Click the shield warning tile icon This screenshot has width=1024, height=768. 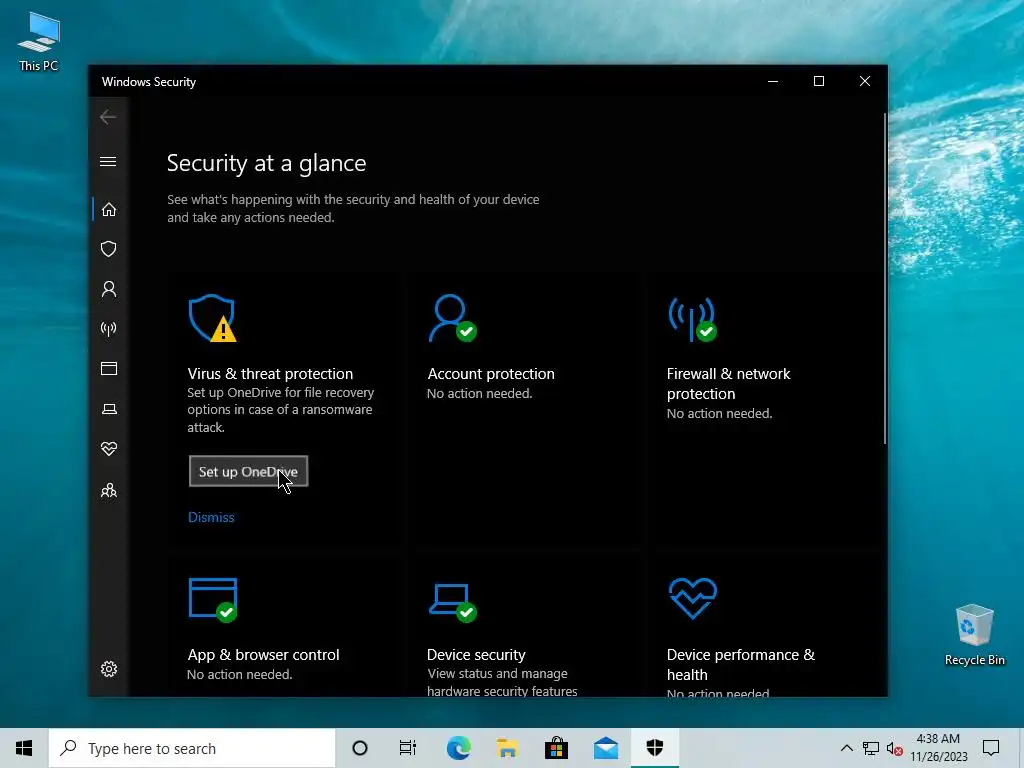212,318
